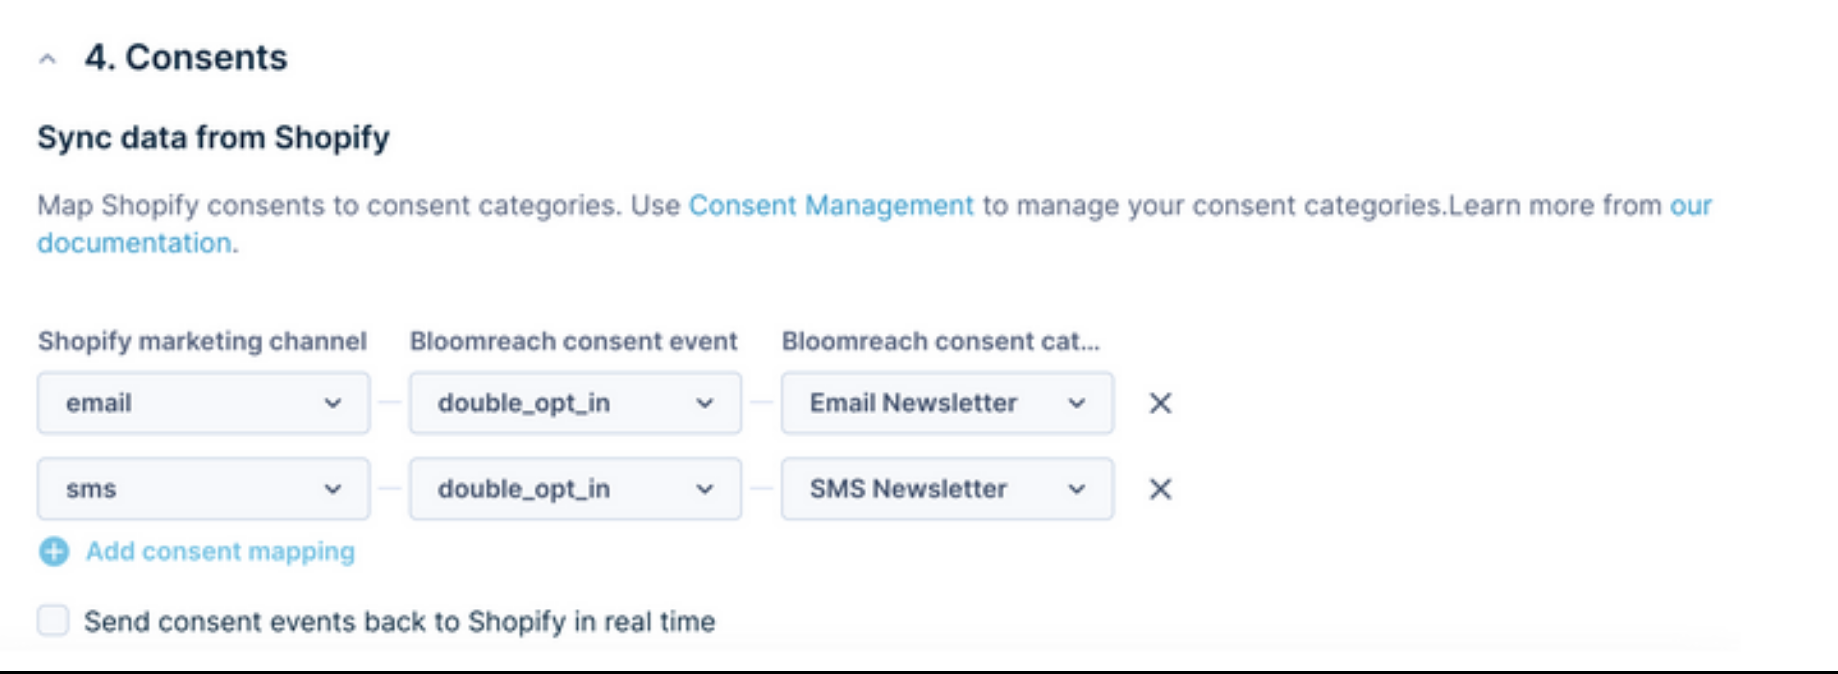The image size is (1838, 674).
Task: Open the SMS Newsletter consent category dropdown
Action: 945,489
